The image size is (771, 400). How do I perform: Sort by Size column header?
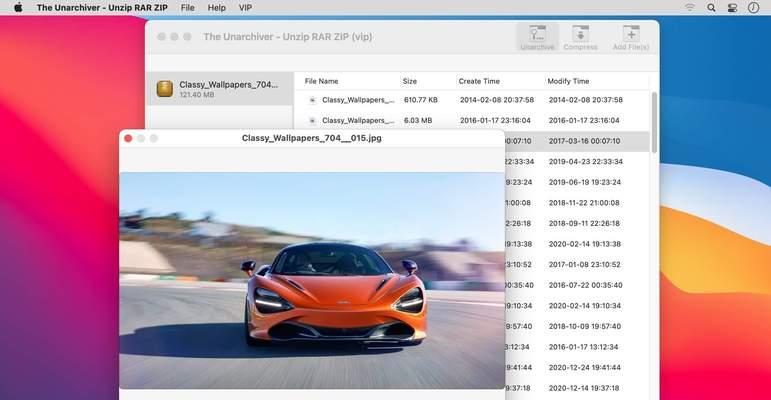[x=410, y=81]
